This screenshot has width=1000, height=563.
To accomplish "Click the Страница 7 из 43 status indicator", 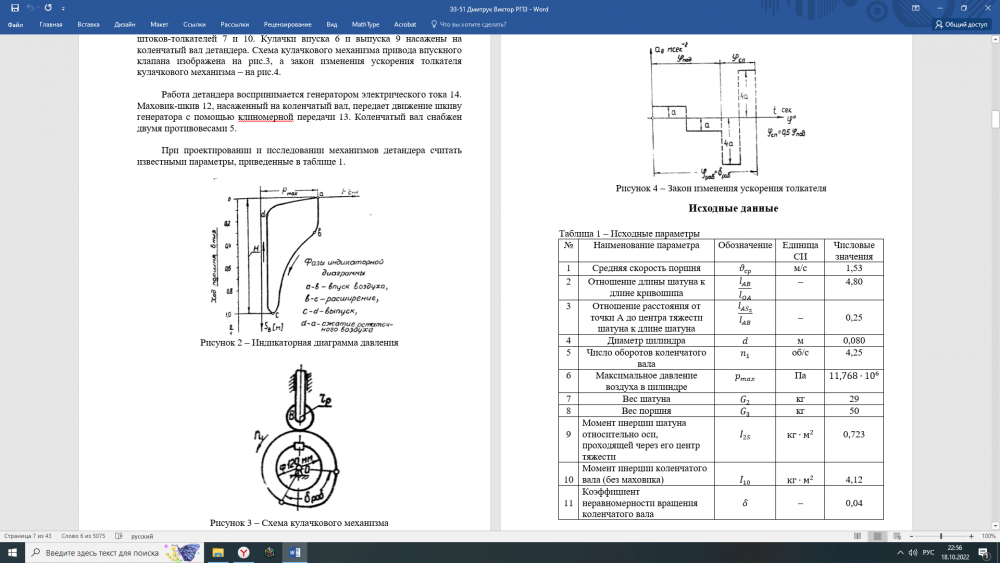I will pos(27,536).
